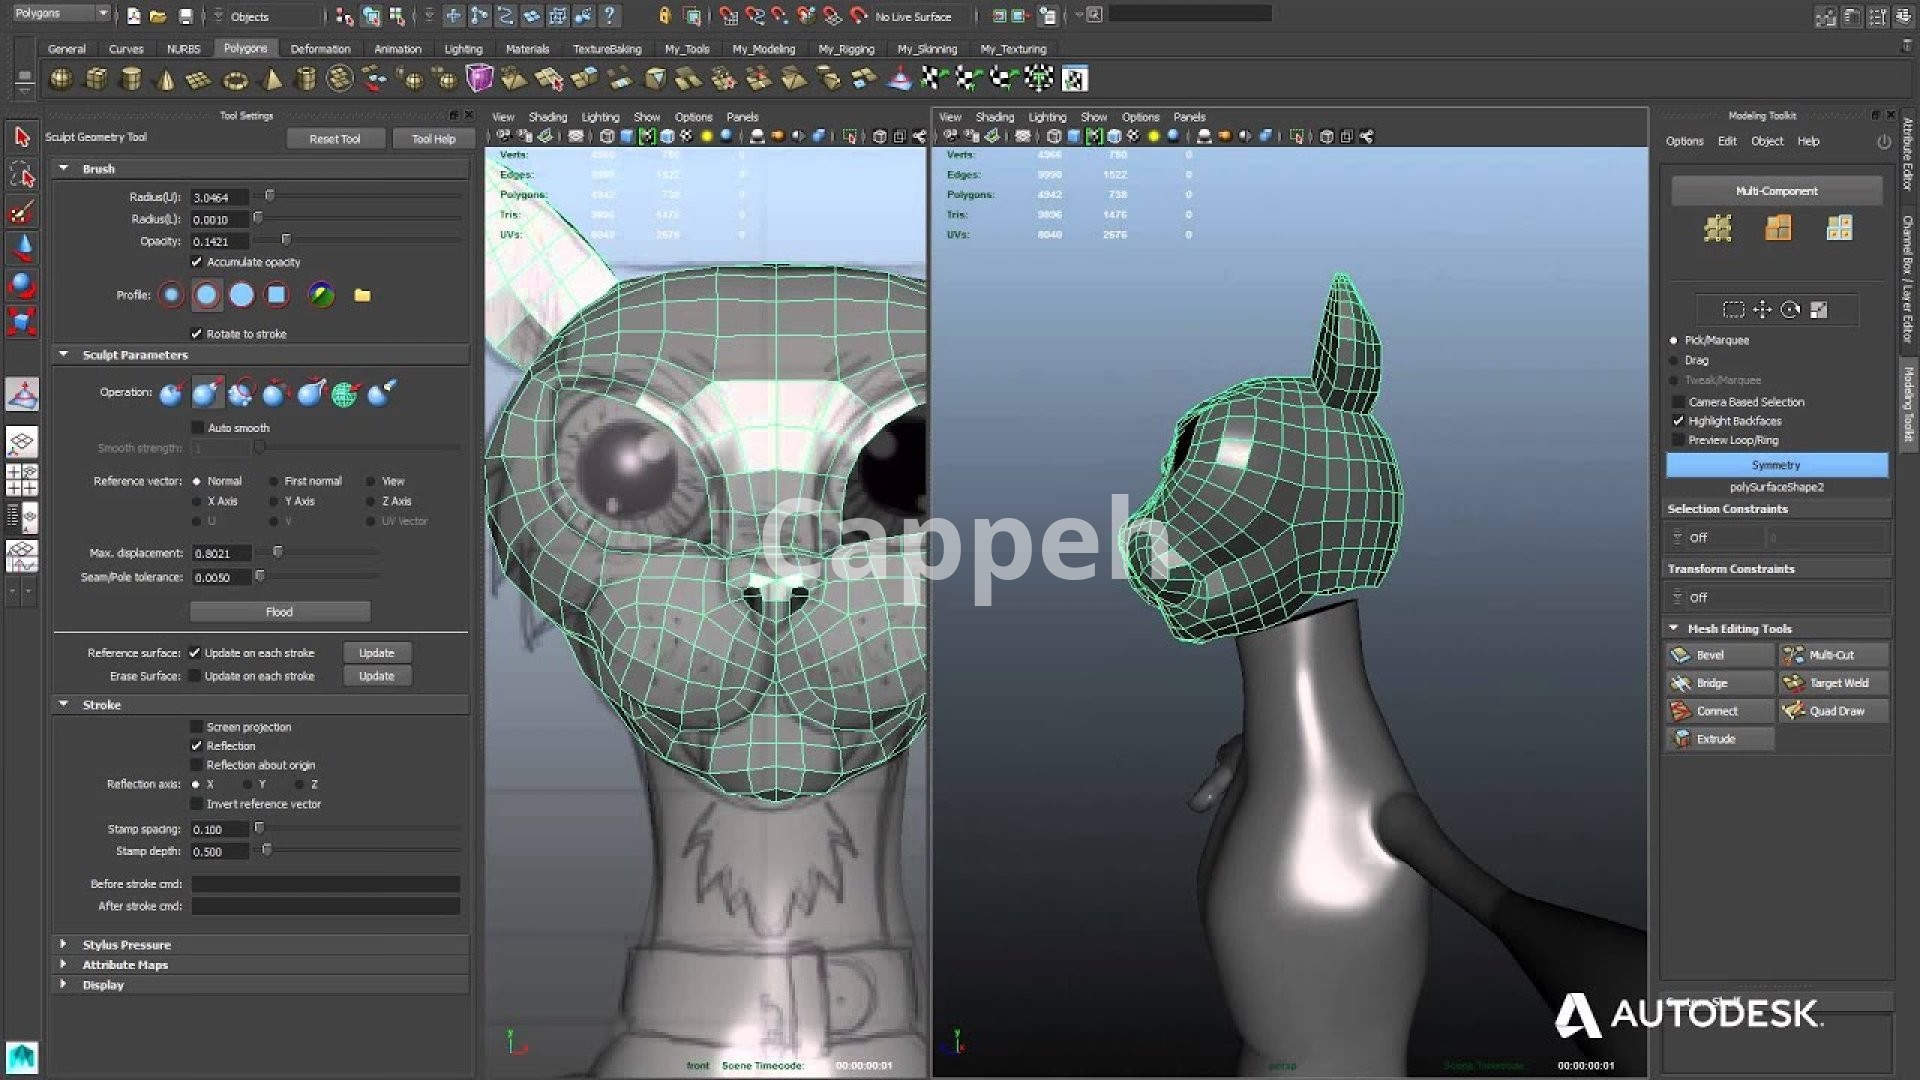
Task: Switch to the Deformation shelf tab
Action: pyautogui.click(x=320, y=49)
